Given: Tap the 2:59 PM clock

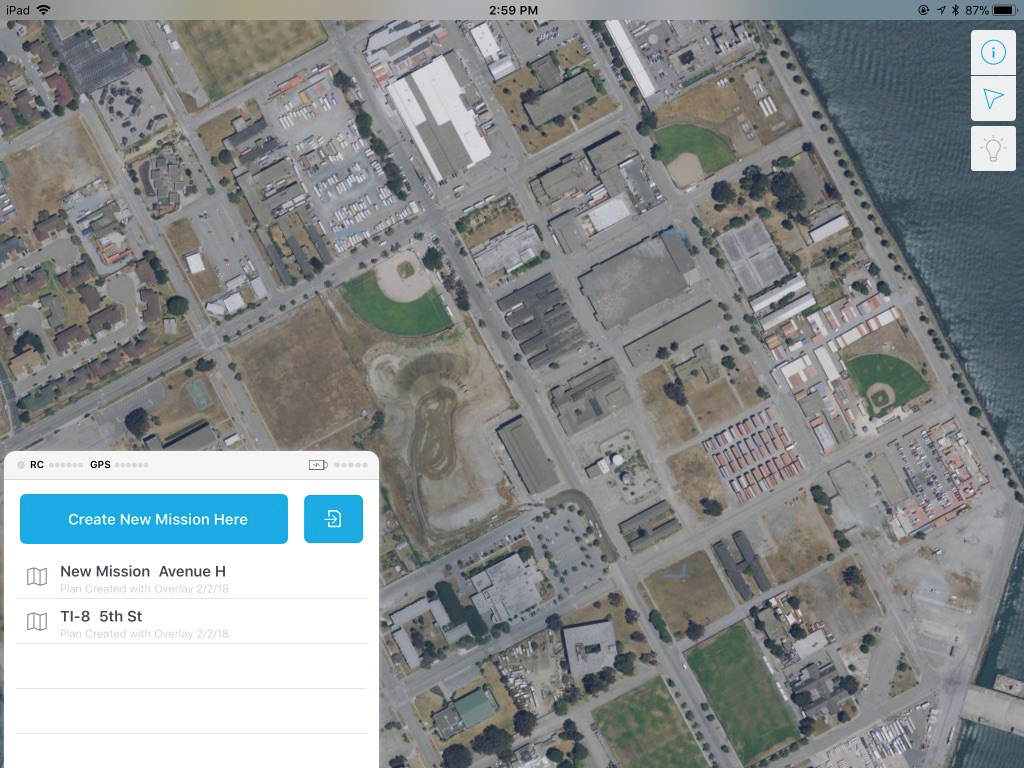Looking at the screenshot, I should click(513, 10).
